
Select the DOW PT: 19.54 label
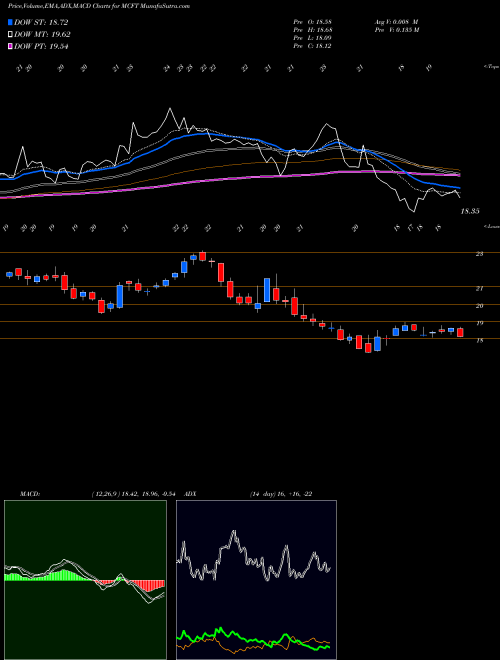point(41,46)
